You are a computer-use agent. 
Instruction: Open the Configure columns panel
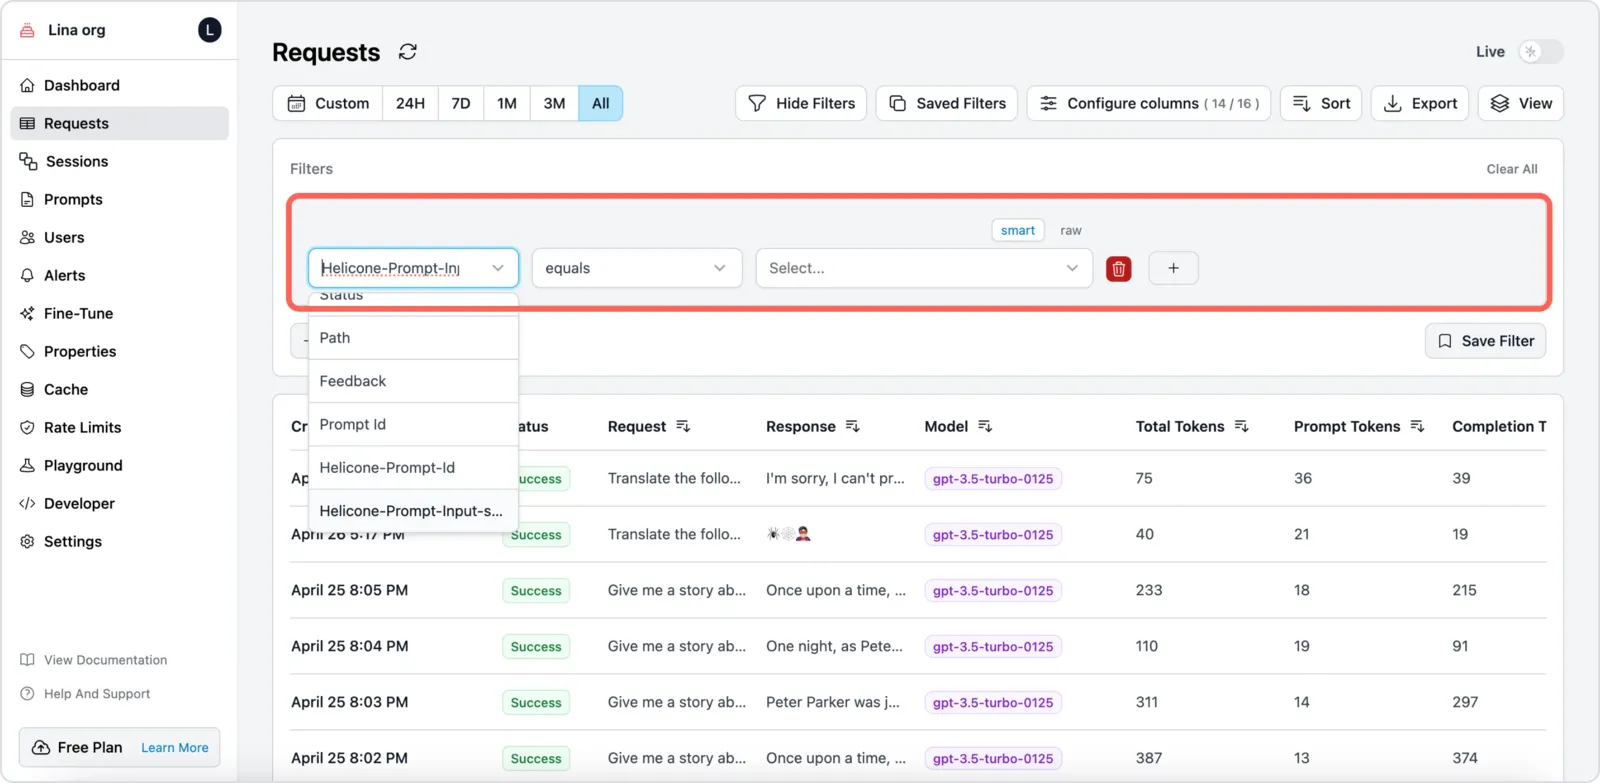[x=1149, y=103]
